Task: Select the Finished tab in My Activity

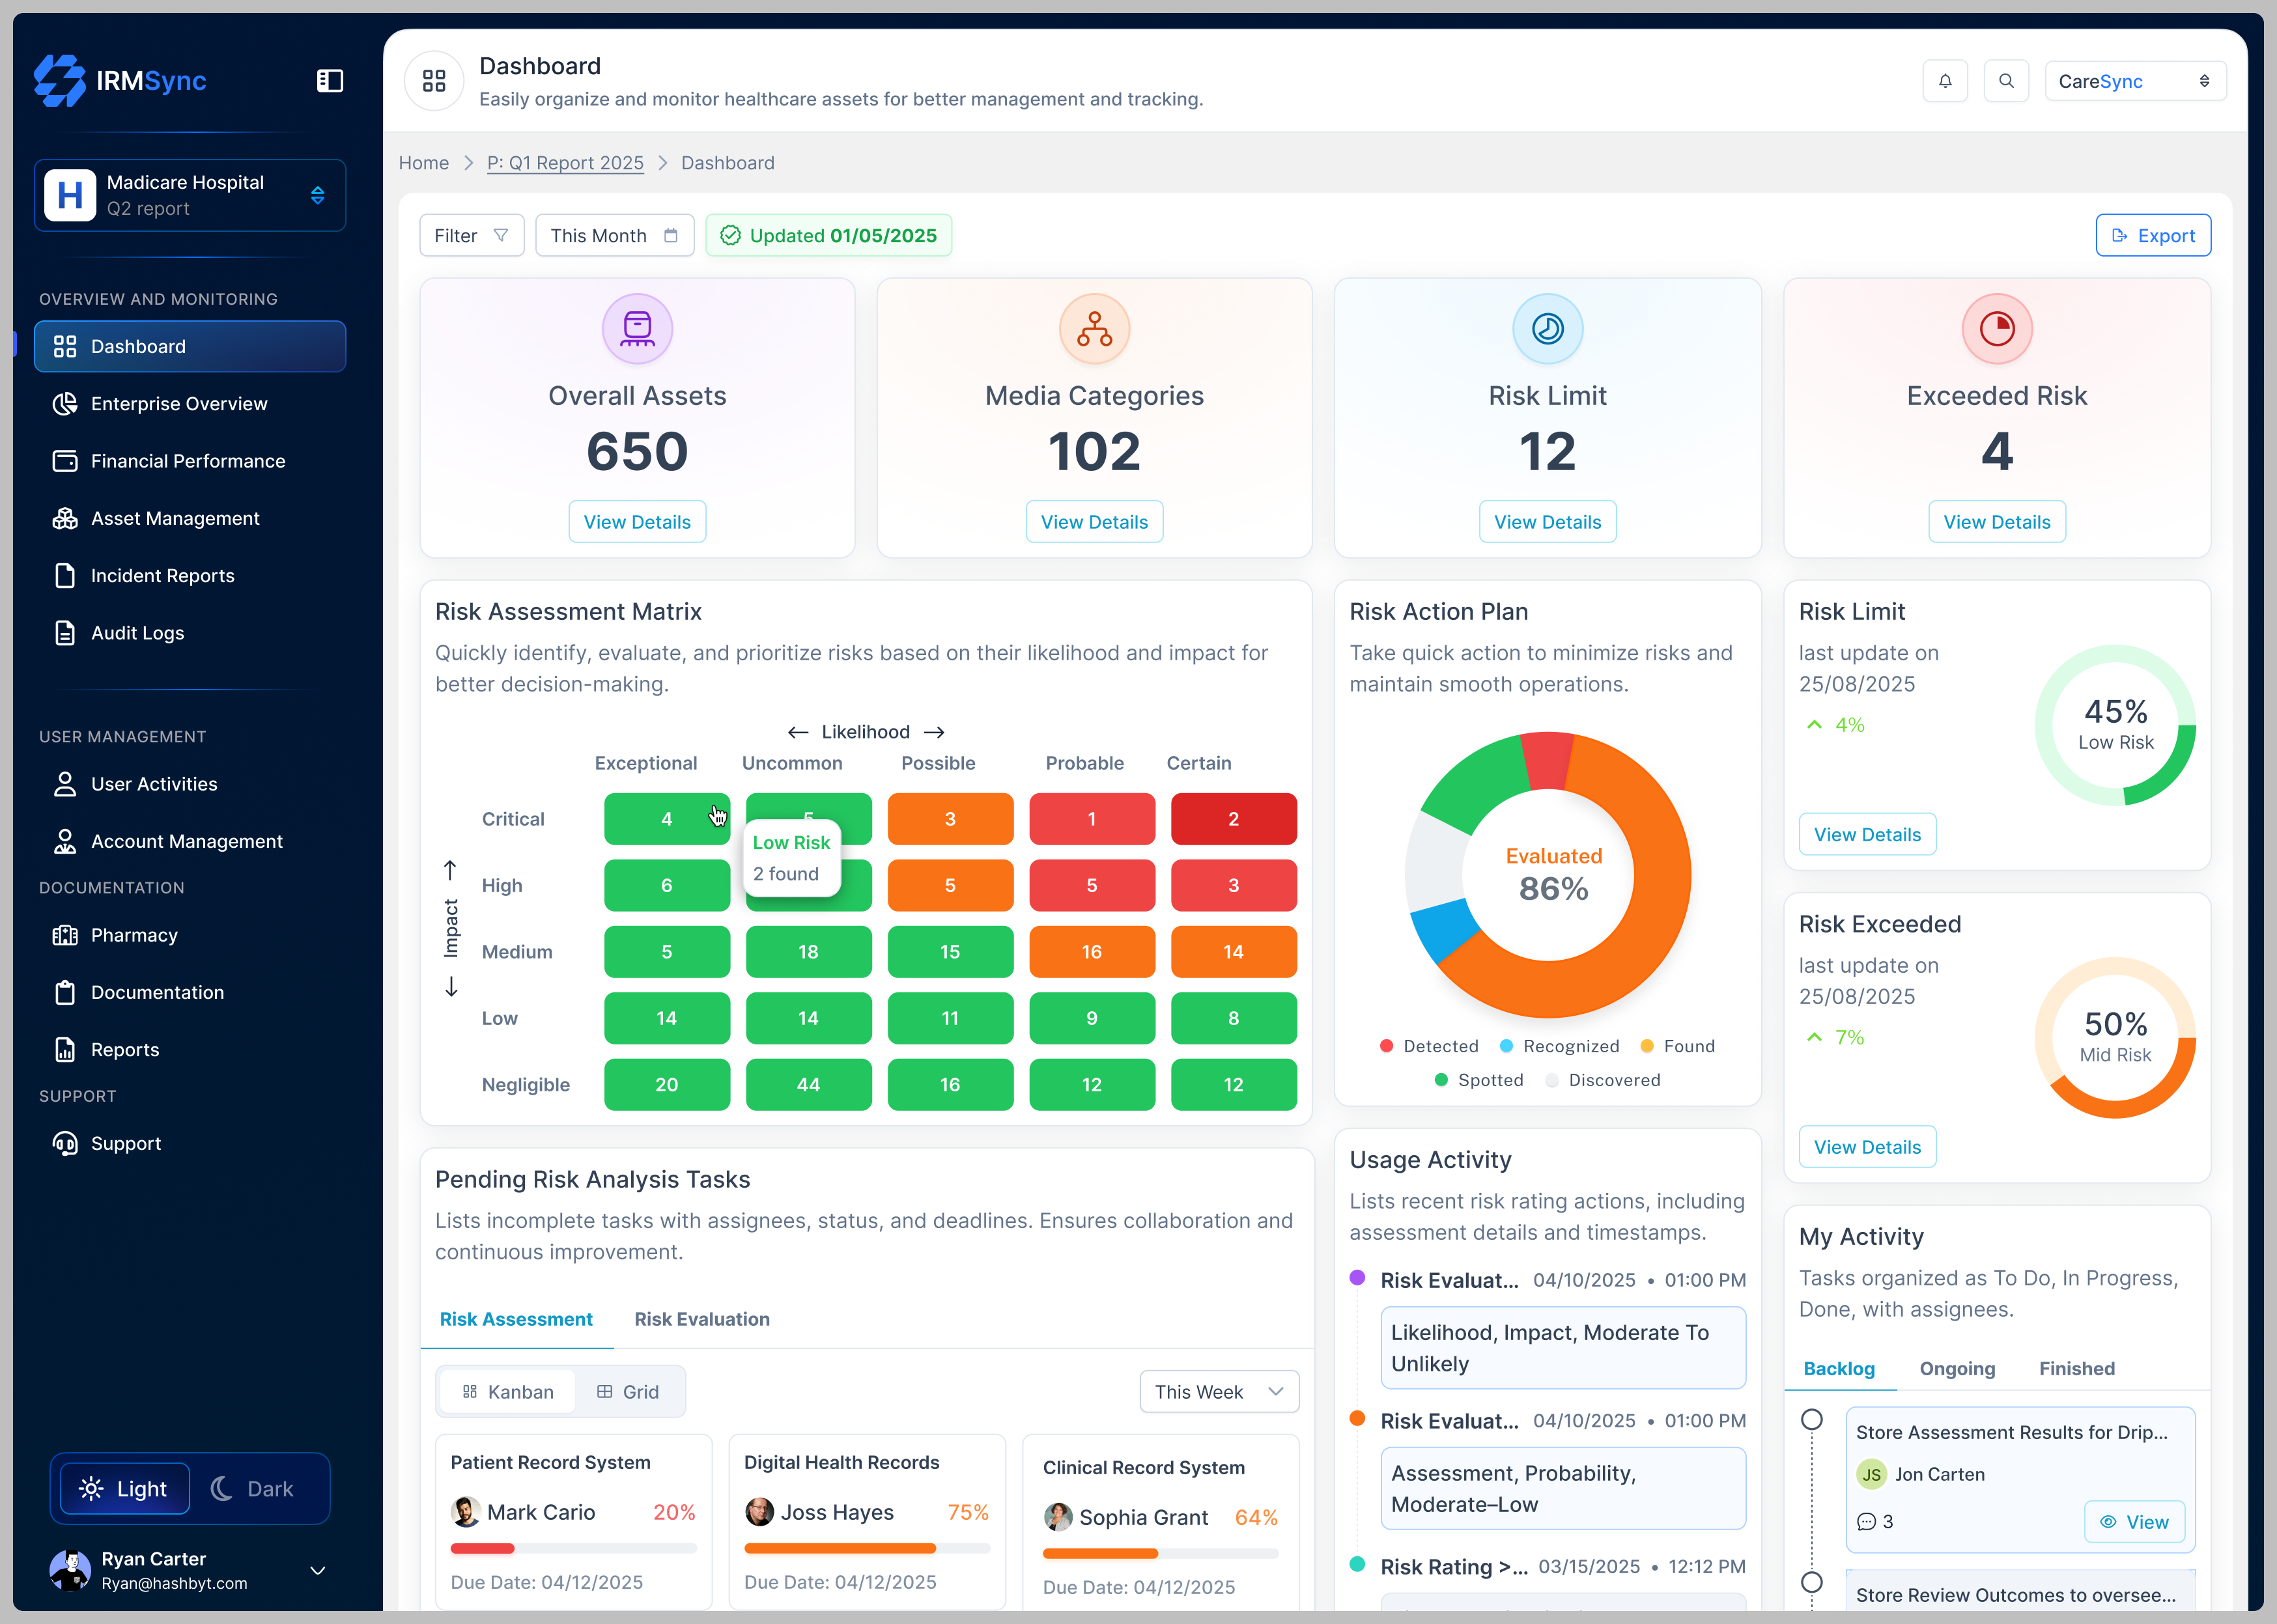Action: point(2076,1369)
